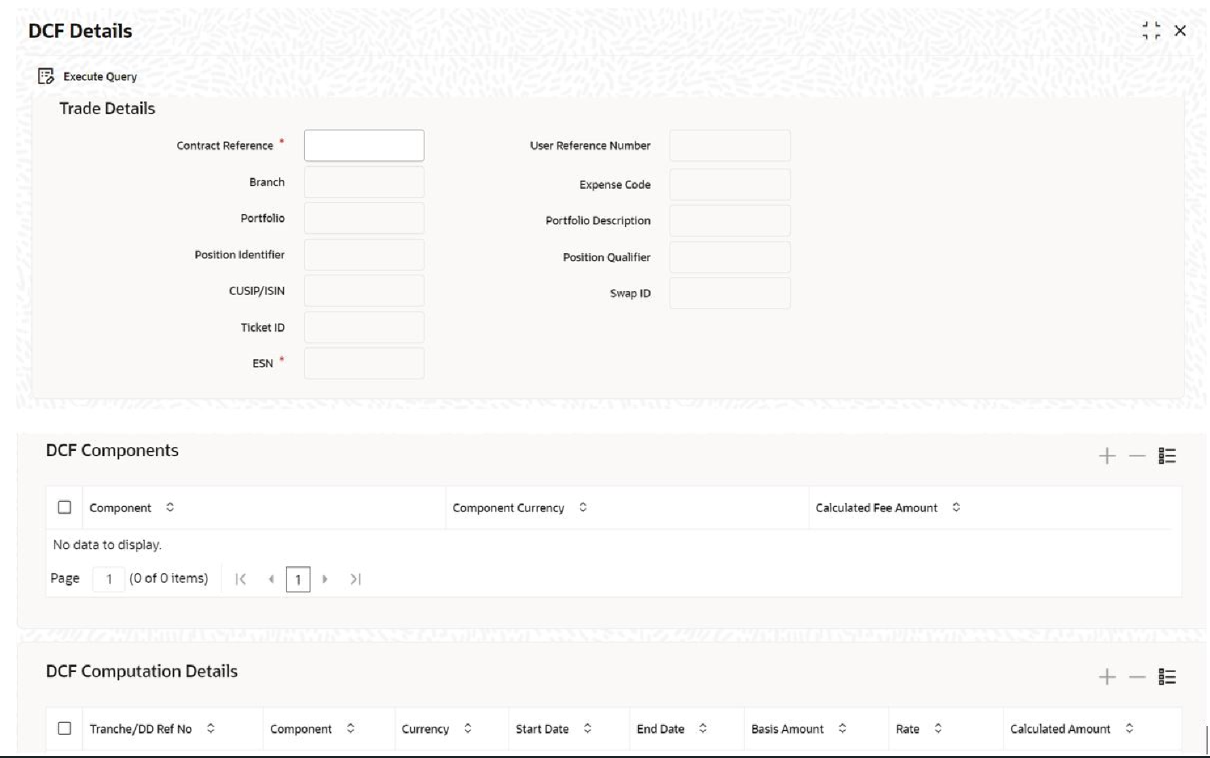Click the Ticket ID field
Image resolution: width=1210 pixels, height=758 pixels.
click(x=364, y=327)
